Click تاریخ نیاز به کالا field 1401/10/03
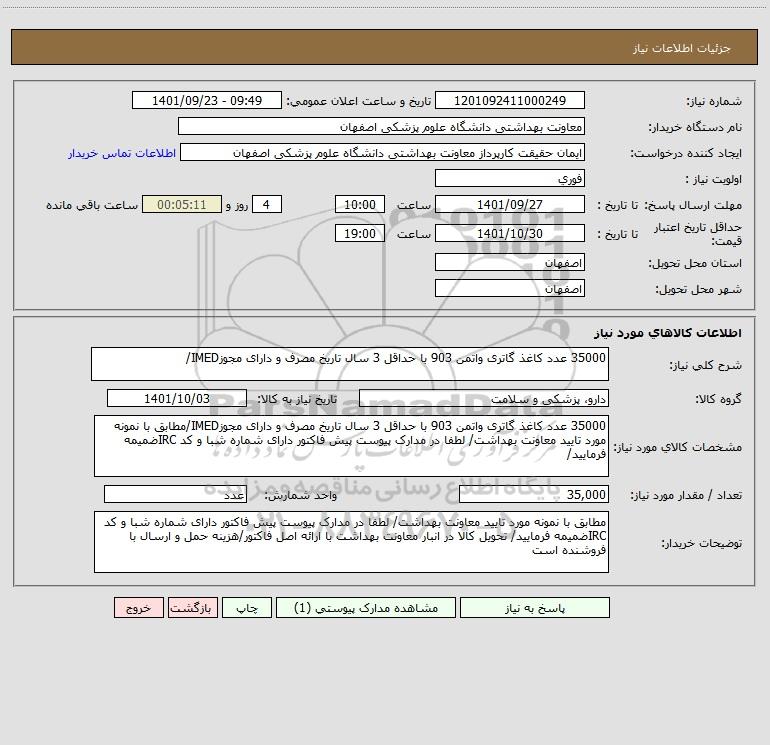The width and height of the screenshot is (770, 745). [x=177, y=398]
